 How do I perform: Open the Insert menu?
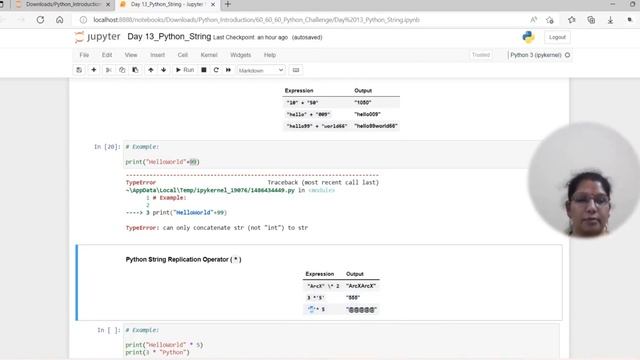[158, 55]
